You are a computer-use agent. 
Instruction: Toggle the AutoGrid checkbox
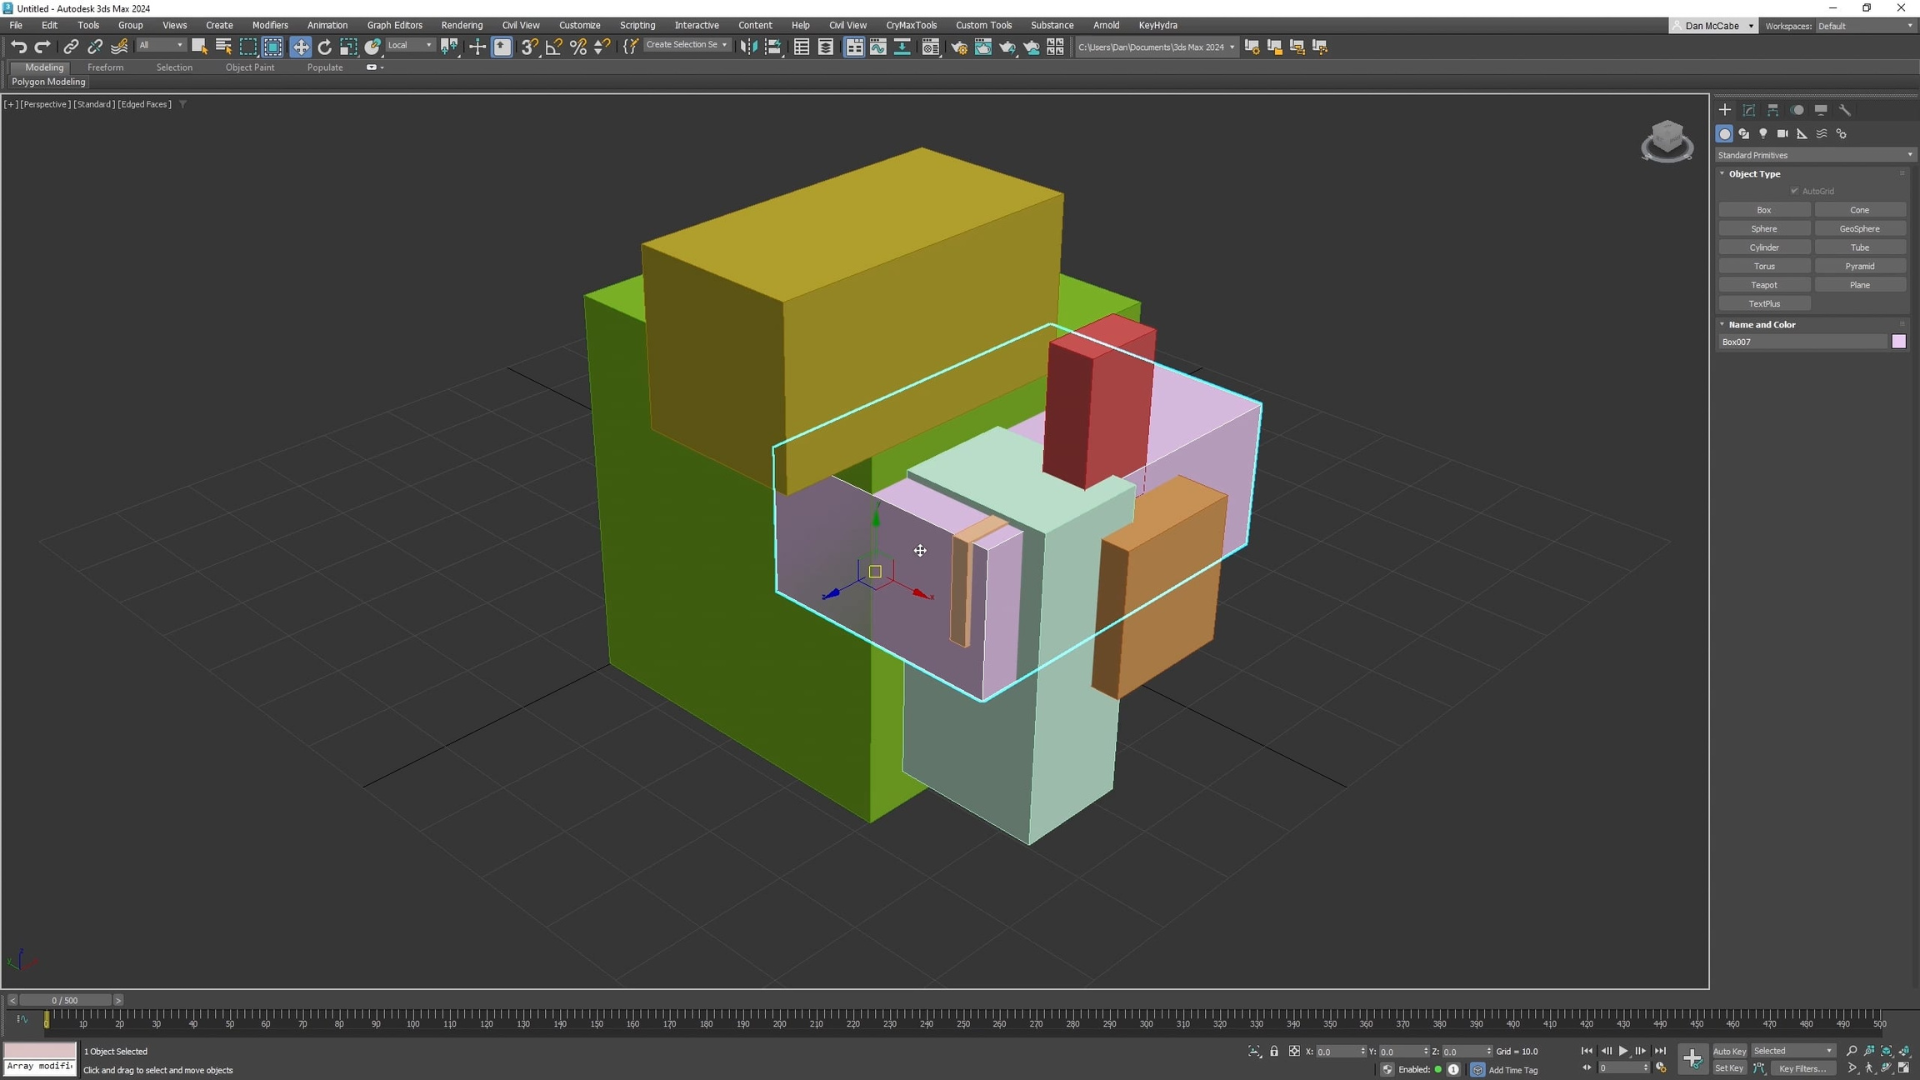coord(1795,191)
